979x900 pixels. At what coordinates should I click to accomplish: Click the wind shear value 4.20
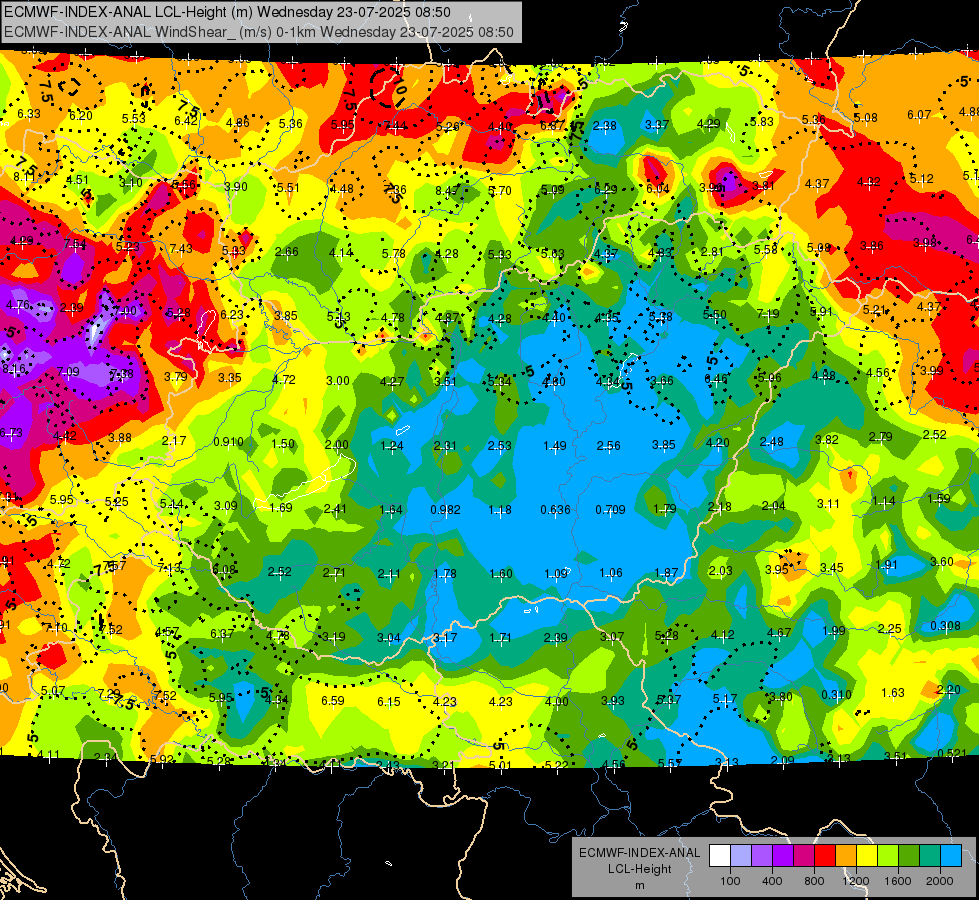pos(717,443)
